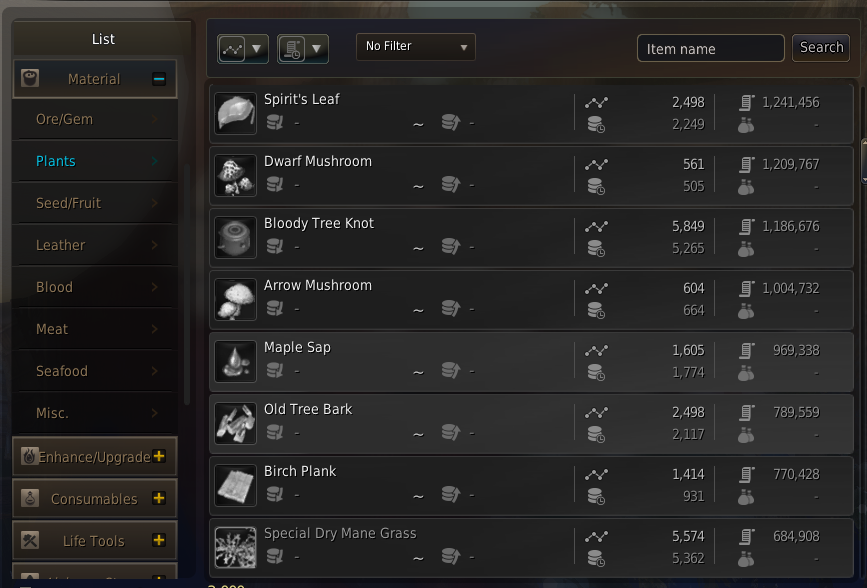Click the Item name search field
Screen dimensions: 867x588
click(x=711, y=49)
